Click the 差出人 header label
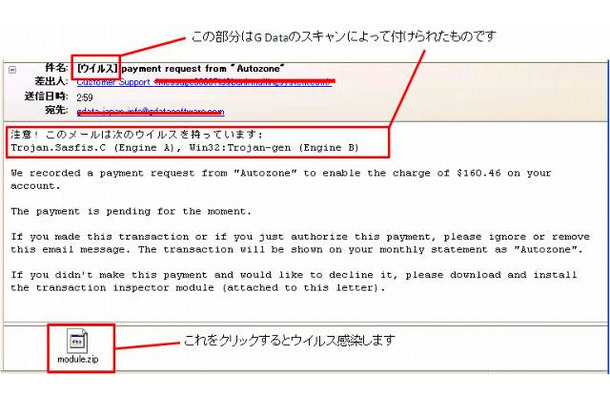 pyautogui.click(x=51, y=81)
